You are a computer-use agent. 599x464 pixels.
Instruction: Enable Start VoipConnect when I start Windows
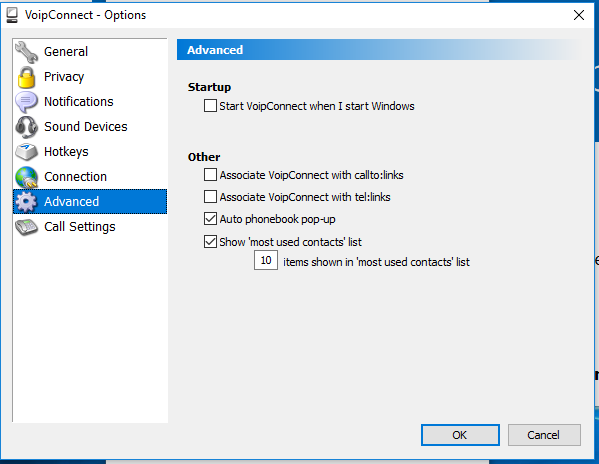click(210, 105)
